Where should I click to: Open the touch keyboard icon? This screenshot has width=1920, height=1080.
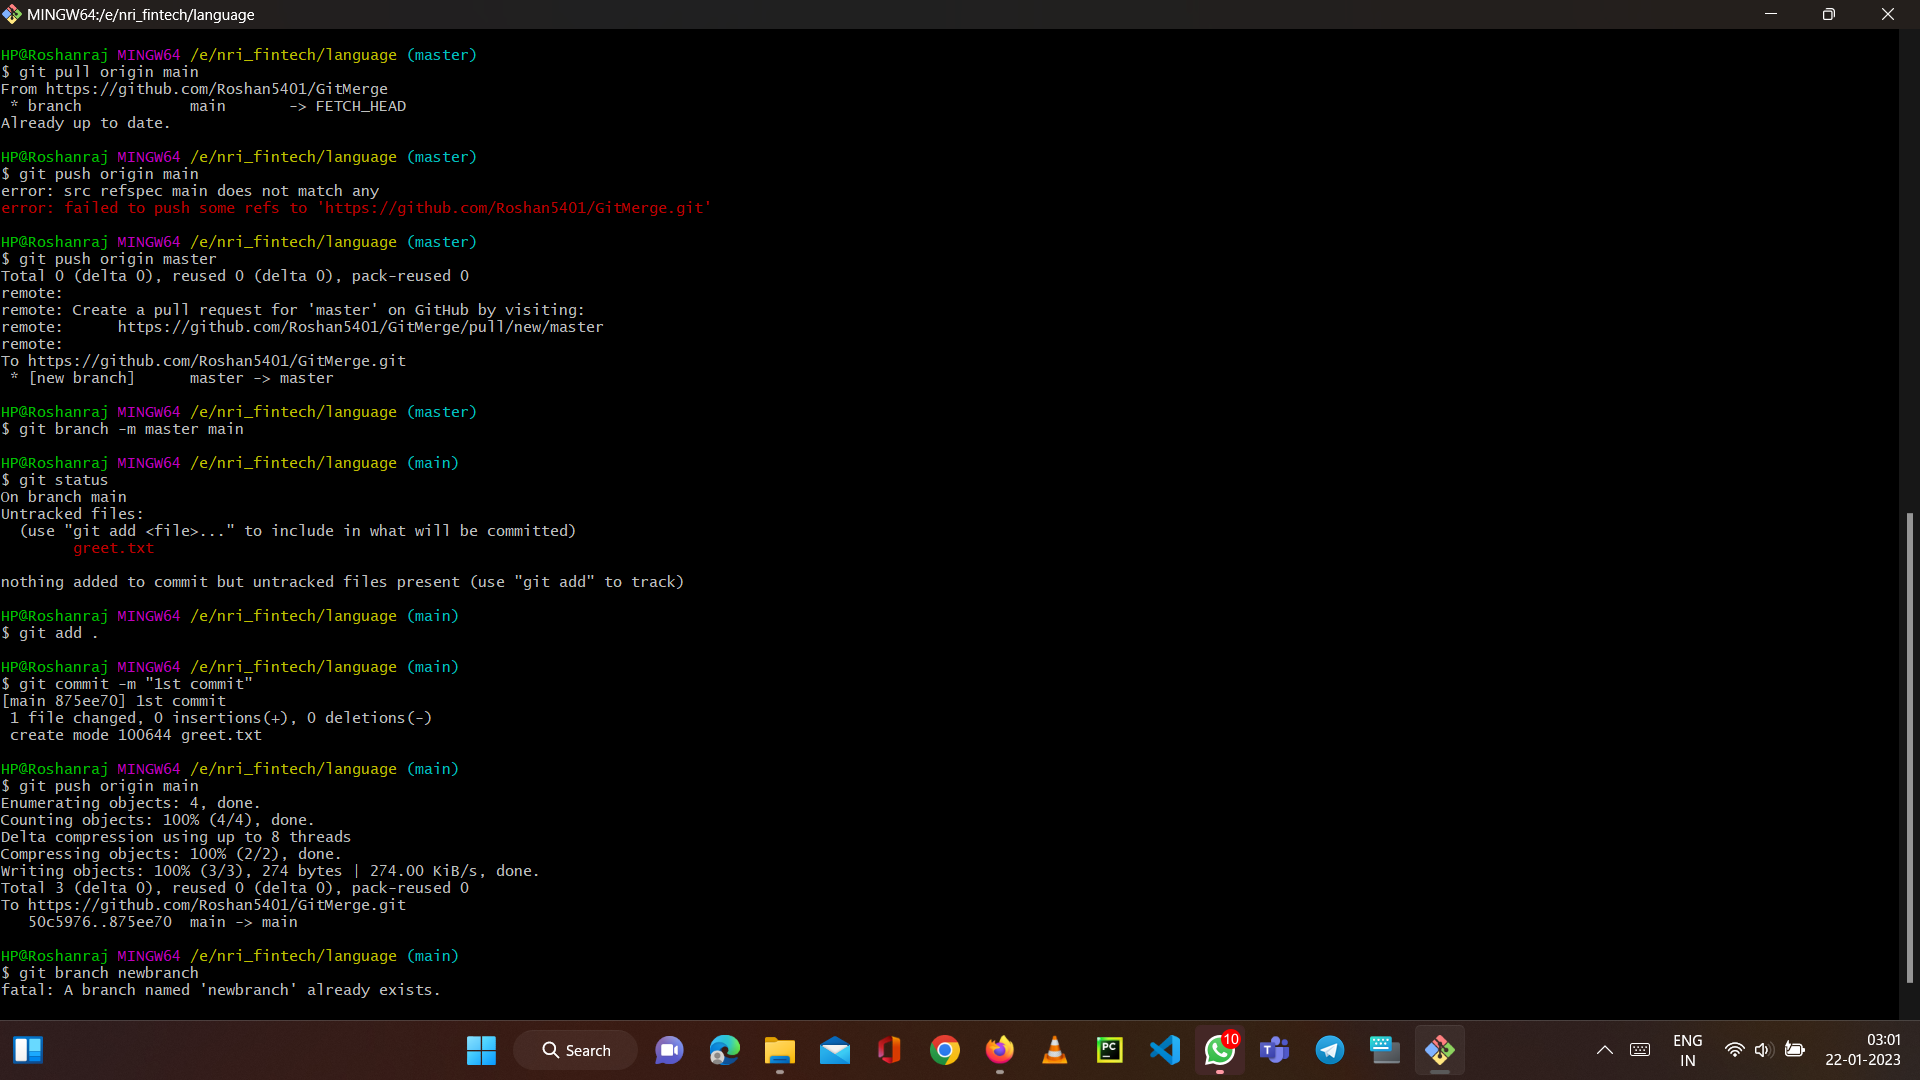click(x=1640, y=1050)
